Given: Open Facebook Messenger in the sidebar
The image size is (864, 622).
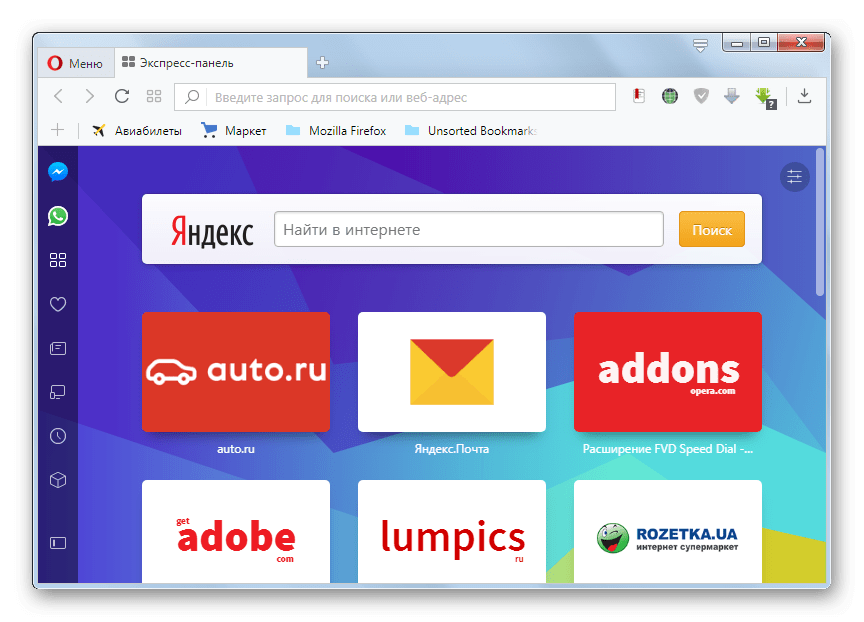Looking at the screenshot, I should point(58,172).
